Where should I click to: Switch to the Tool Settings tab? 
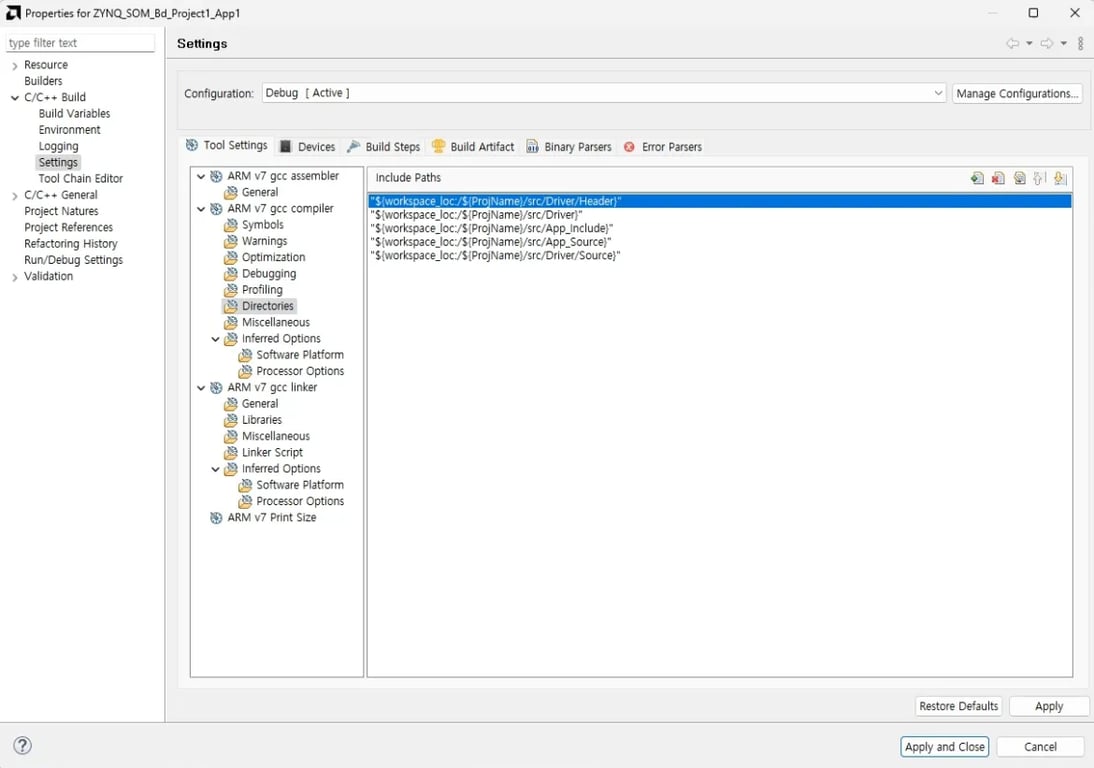point(227,145)
